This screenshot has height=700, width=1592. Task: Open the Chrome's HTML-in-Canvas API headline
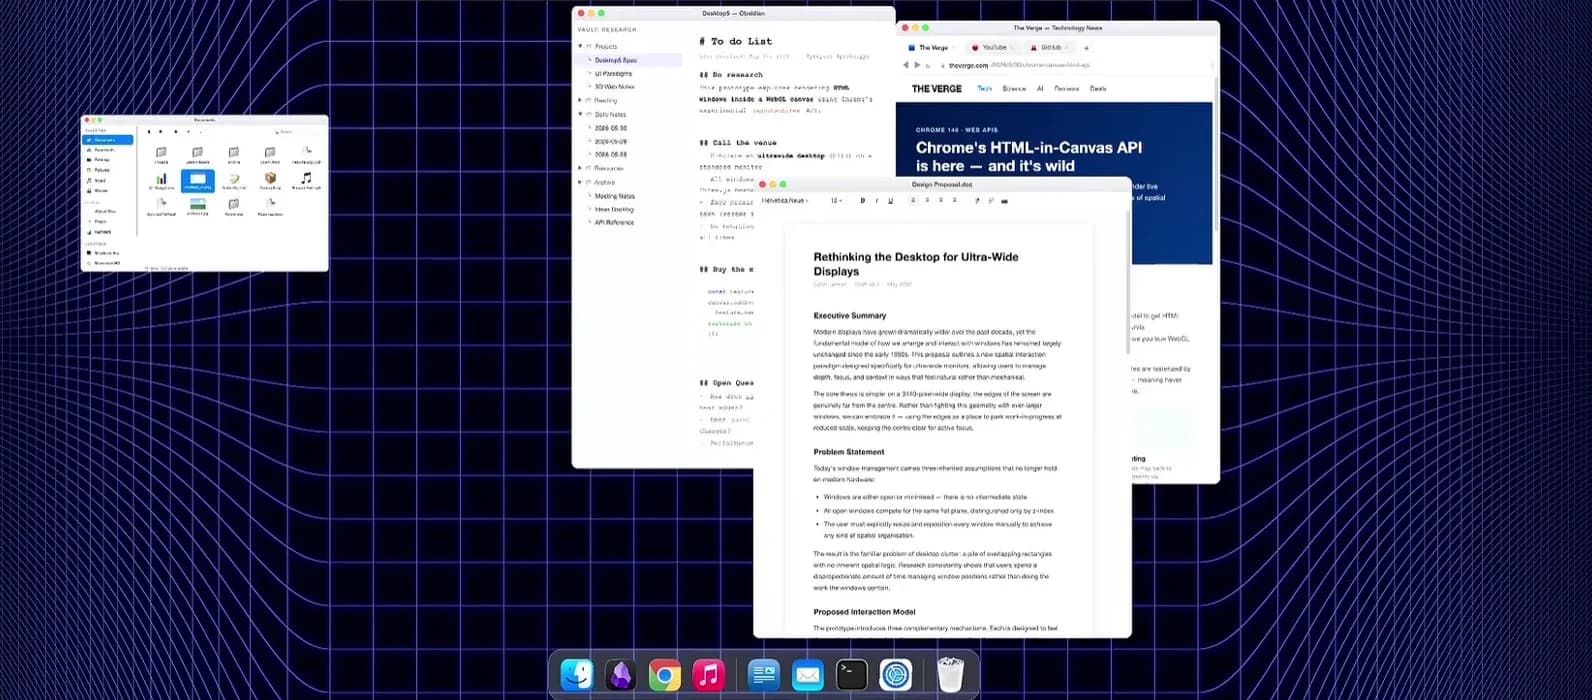[x=1029, y=156]
